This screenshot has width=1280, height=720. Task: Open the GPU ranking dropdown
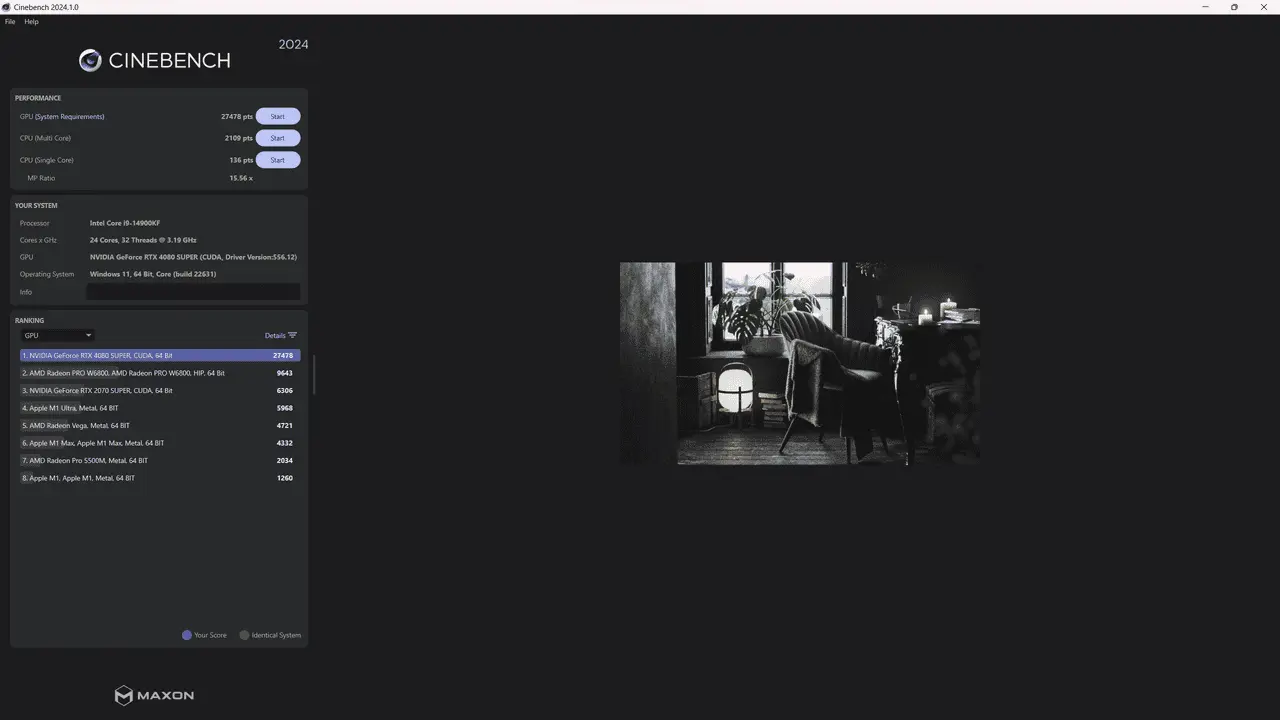tap(58, 336)
